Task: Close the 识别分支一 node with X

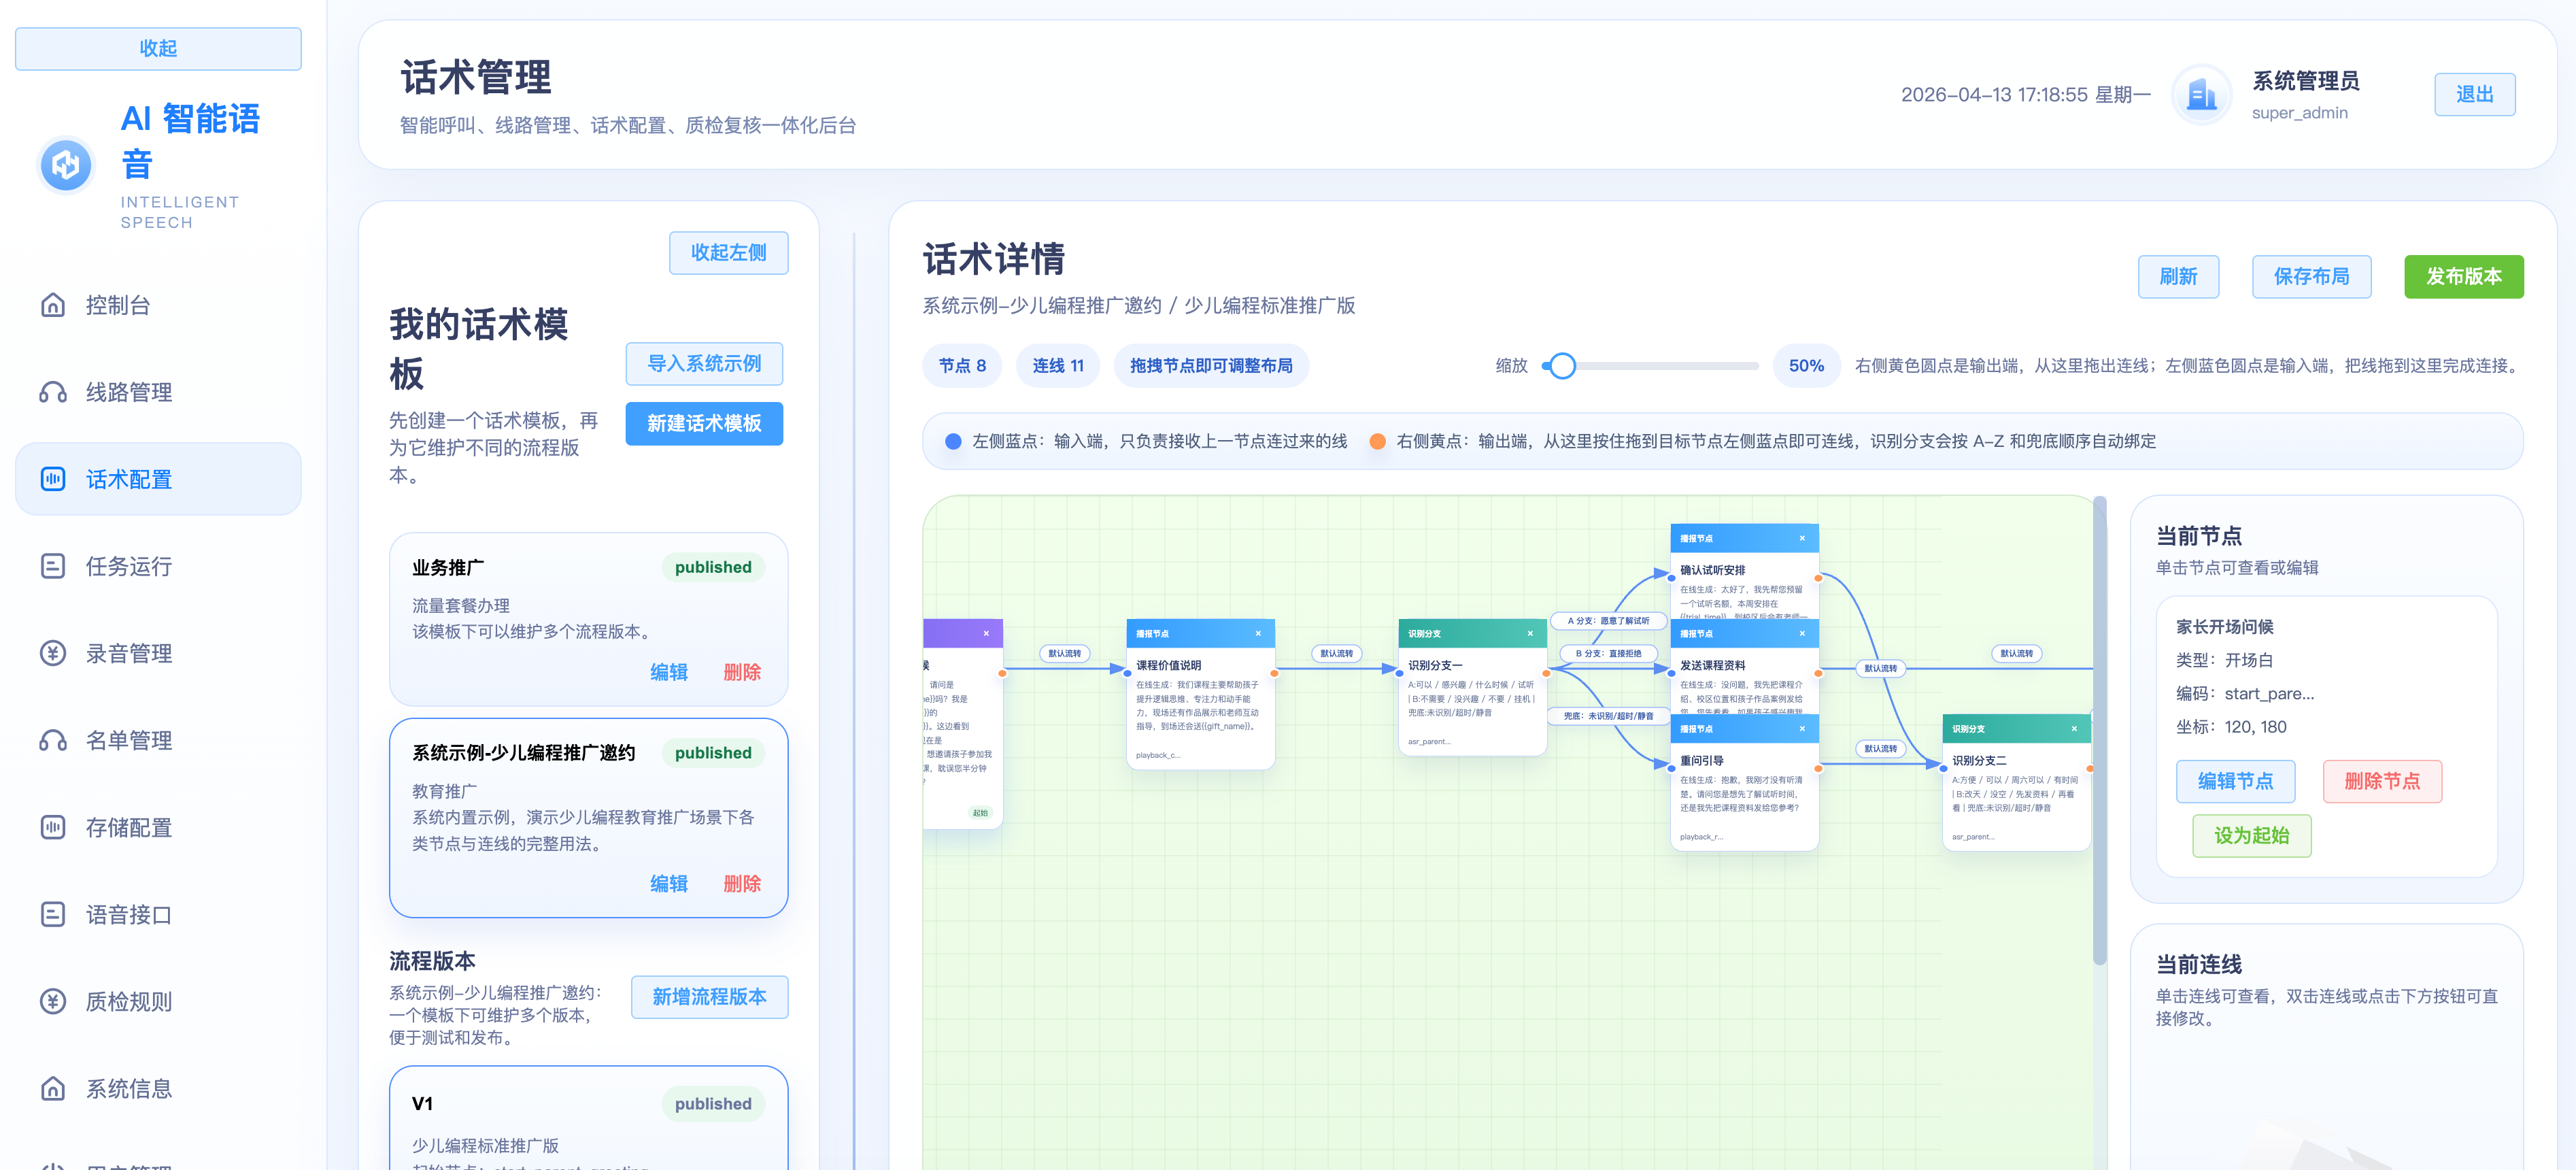Action: [x=1530, y=633]
